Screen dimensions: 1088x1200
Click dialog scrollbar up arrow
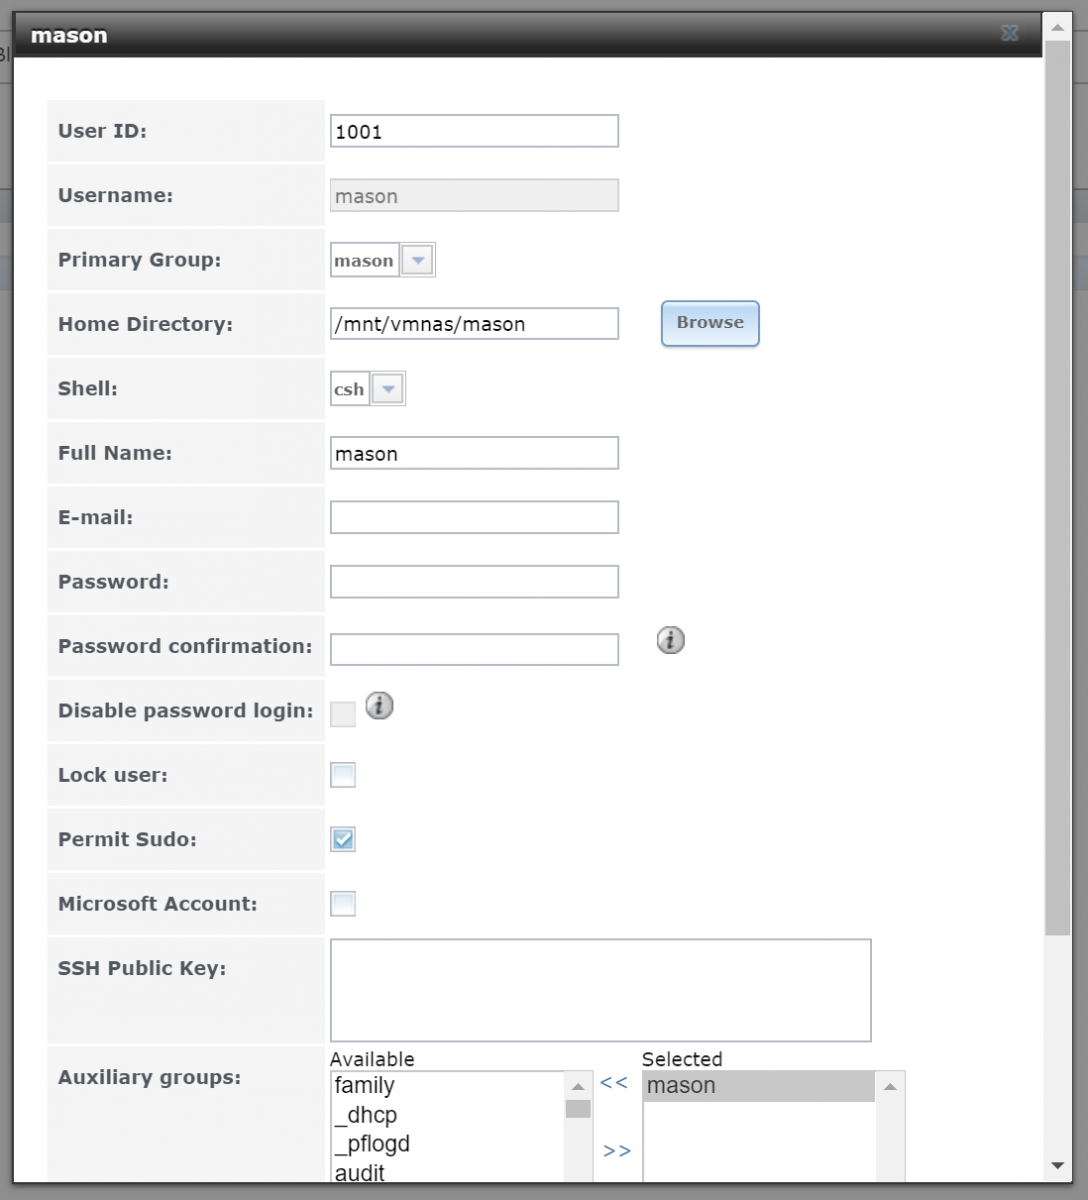pyautogui.click(x=1057, y=27)
